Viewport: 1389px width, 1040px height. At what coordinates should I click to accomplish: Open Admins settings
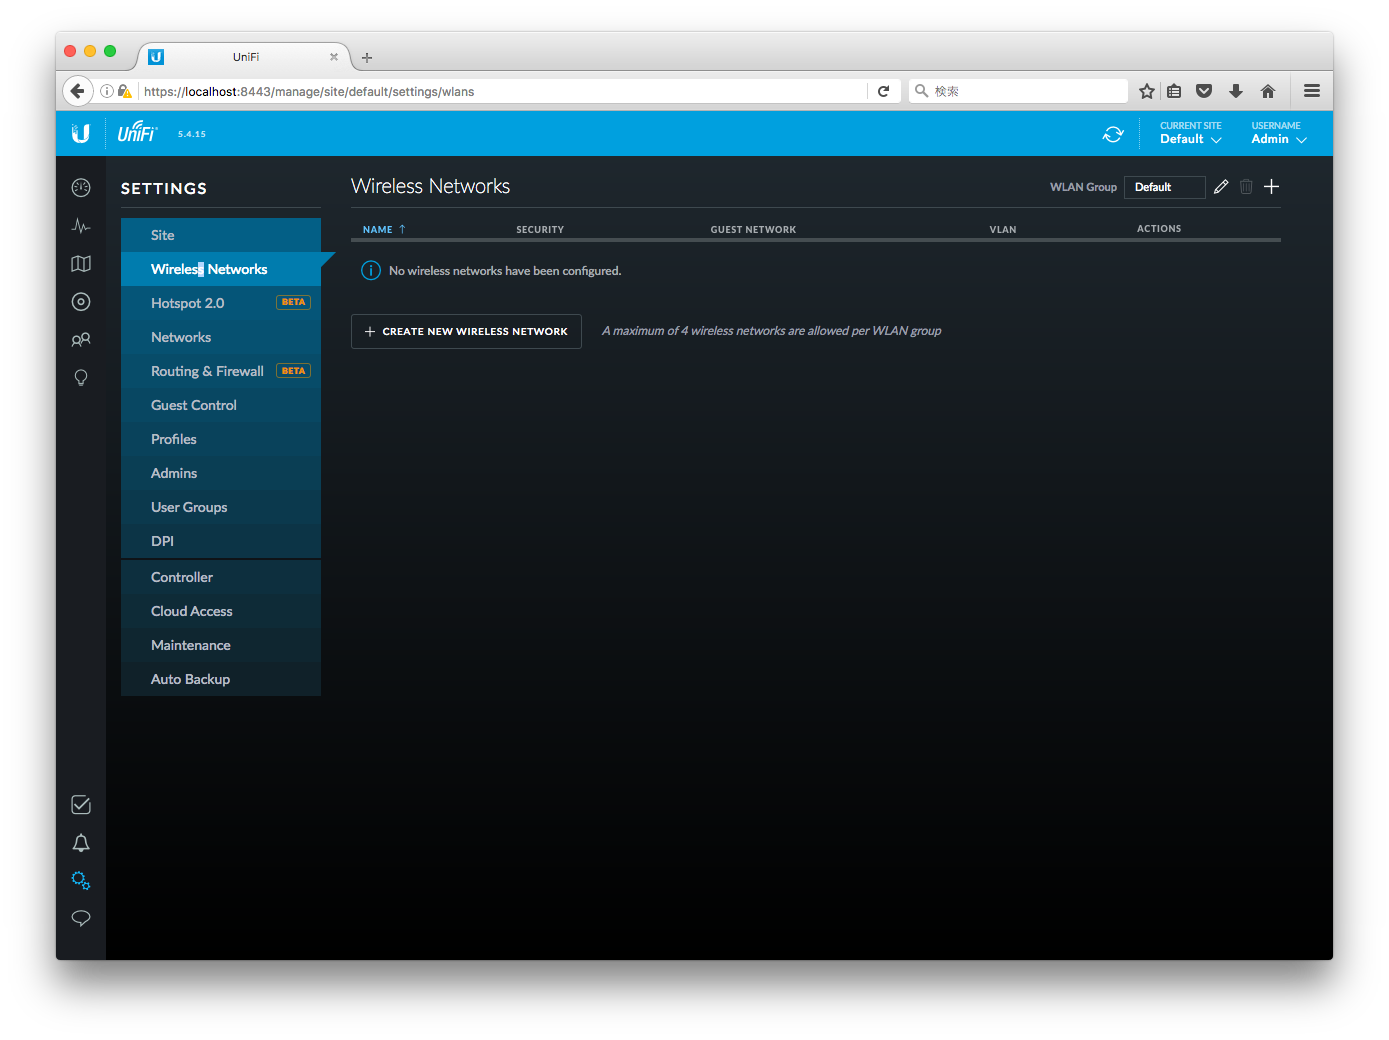click(x=221, y=473)
